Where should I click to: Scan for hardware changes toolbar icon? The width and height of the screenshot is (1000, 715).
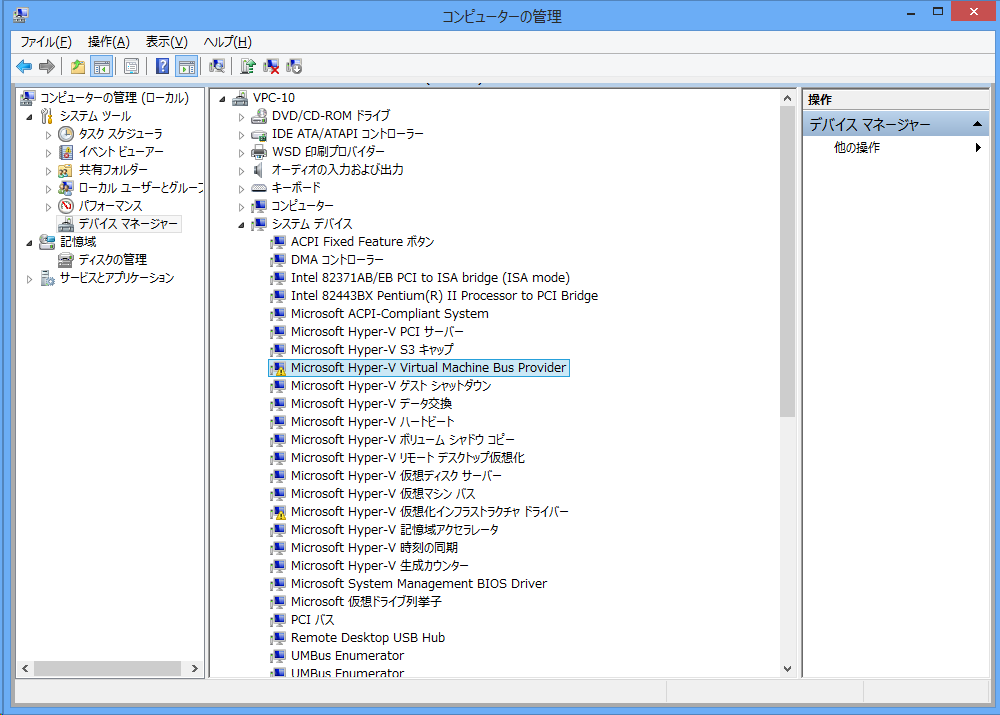pos(217,66)
